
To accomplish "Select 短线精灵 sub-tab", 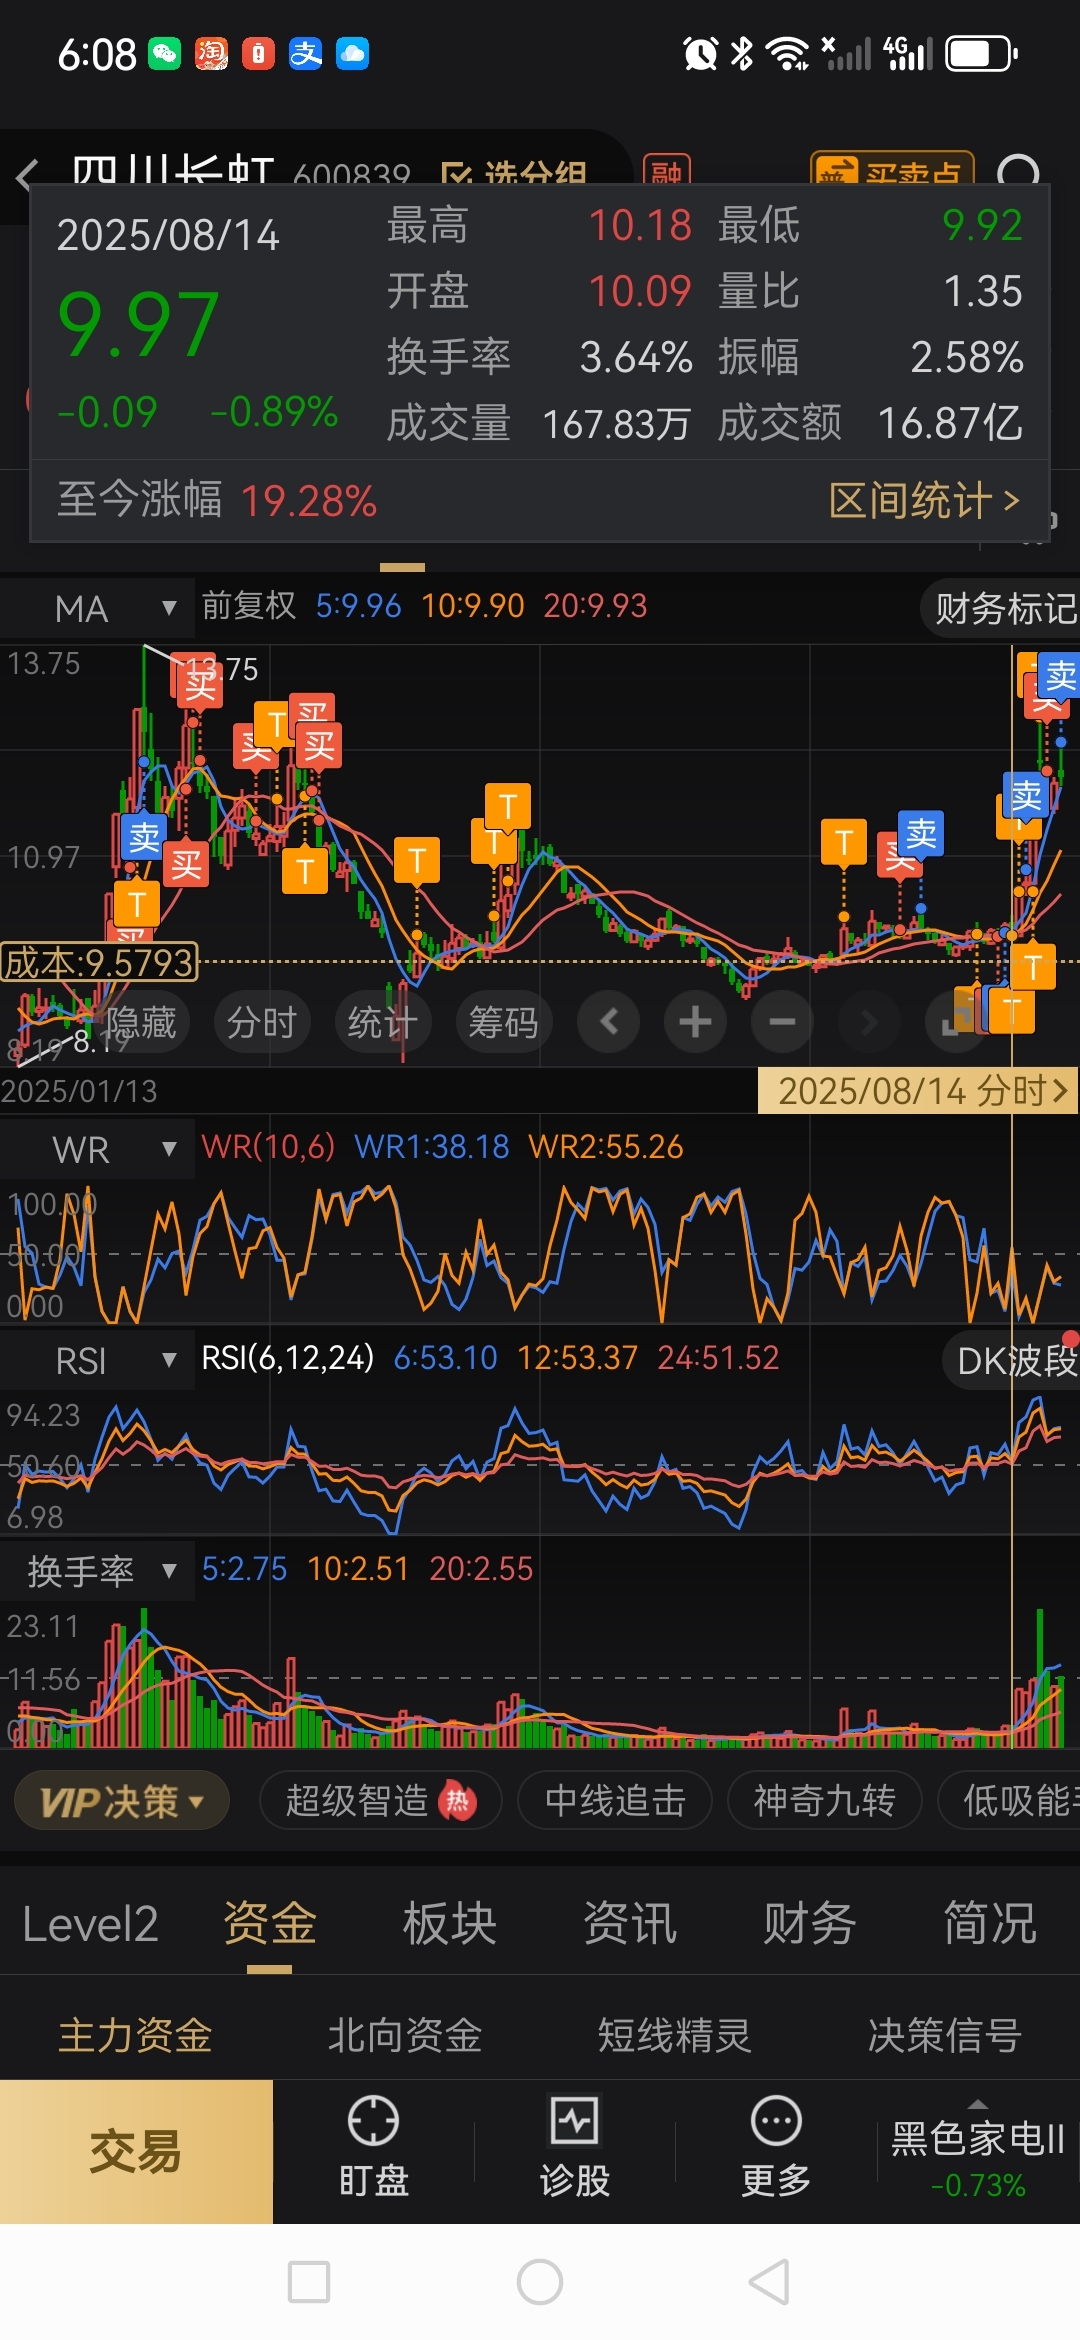I will click(675, 2036).
